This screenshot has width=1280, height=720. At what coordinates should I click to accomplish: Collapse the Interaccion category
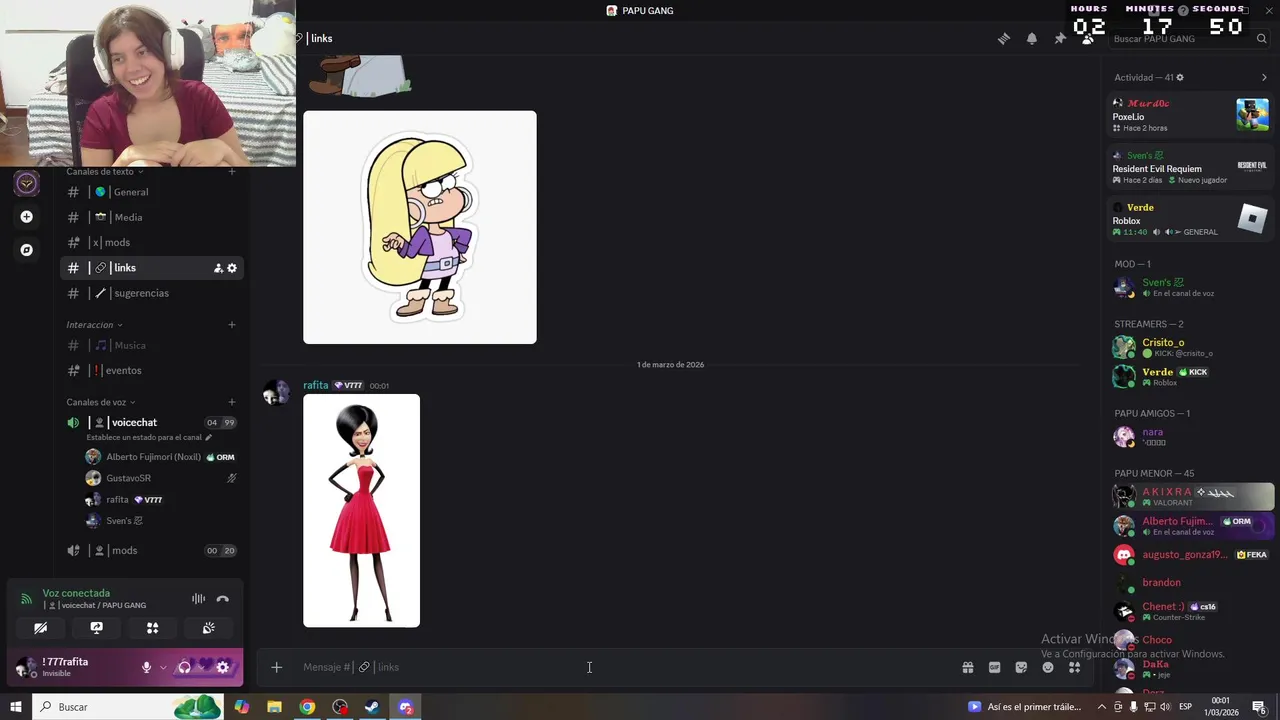tap(94, 325)
